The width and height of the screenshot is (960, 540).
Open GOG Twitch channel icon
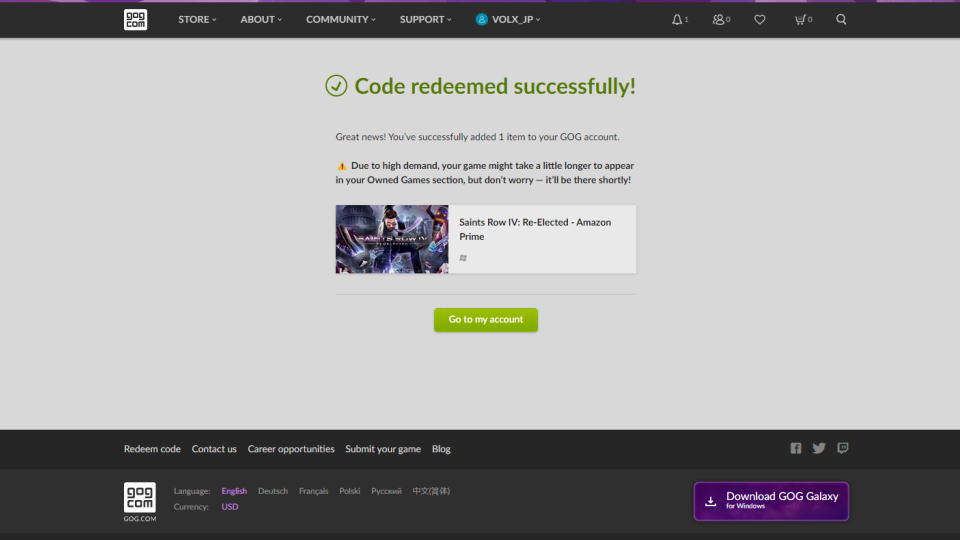(842, 448)
